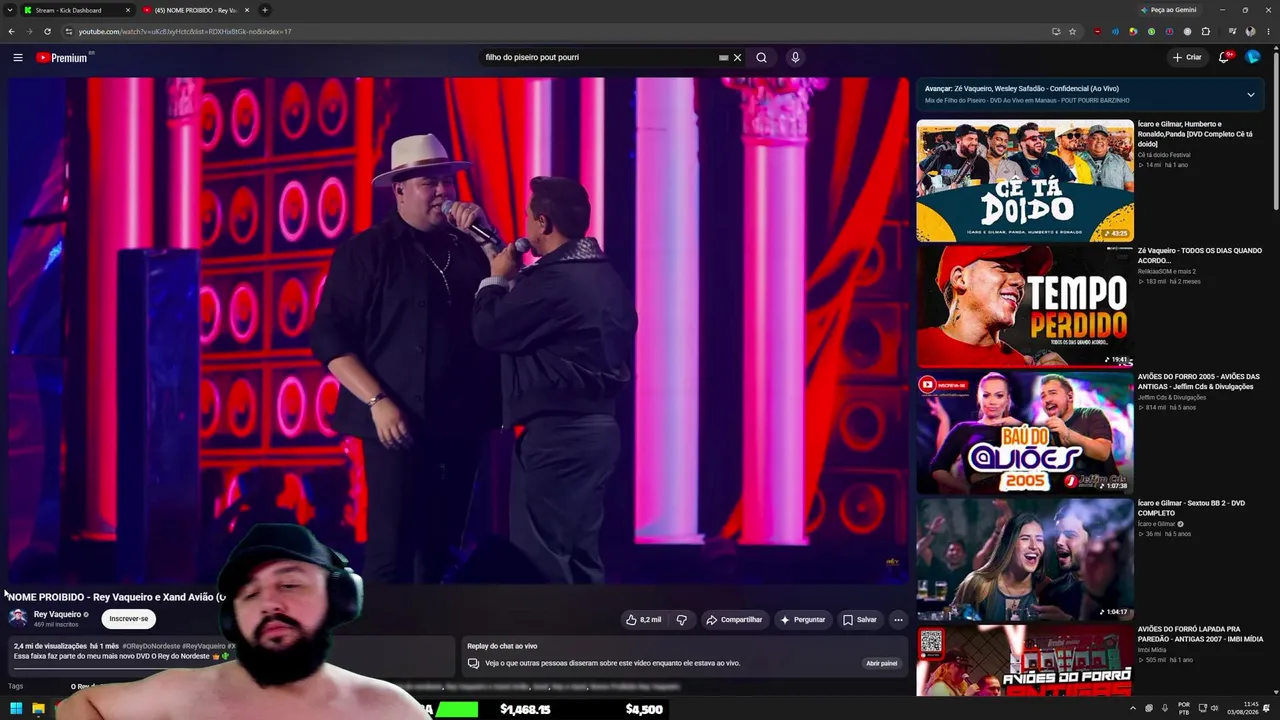Open Zé Vaqueiro Todos os Dias title
The width and height of the screenshot is (1280, 720).
coord(1200,255)
